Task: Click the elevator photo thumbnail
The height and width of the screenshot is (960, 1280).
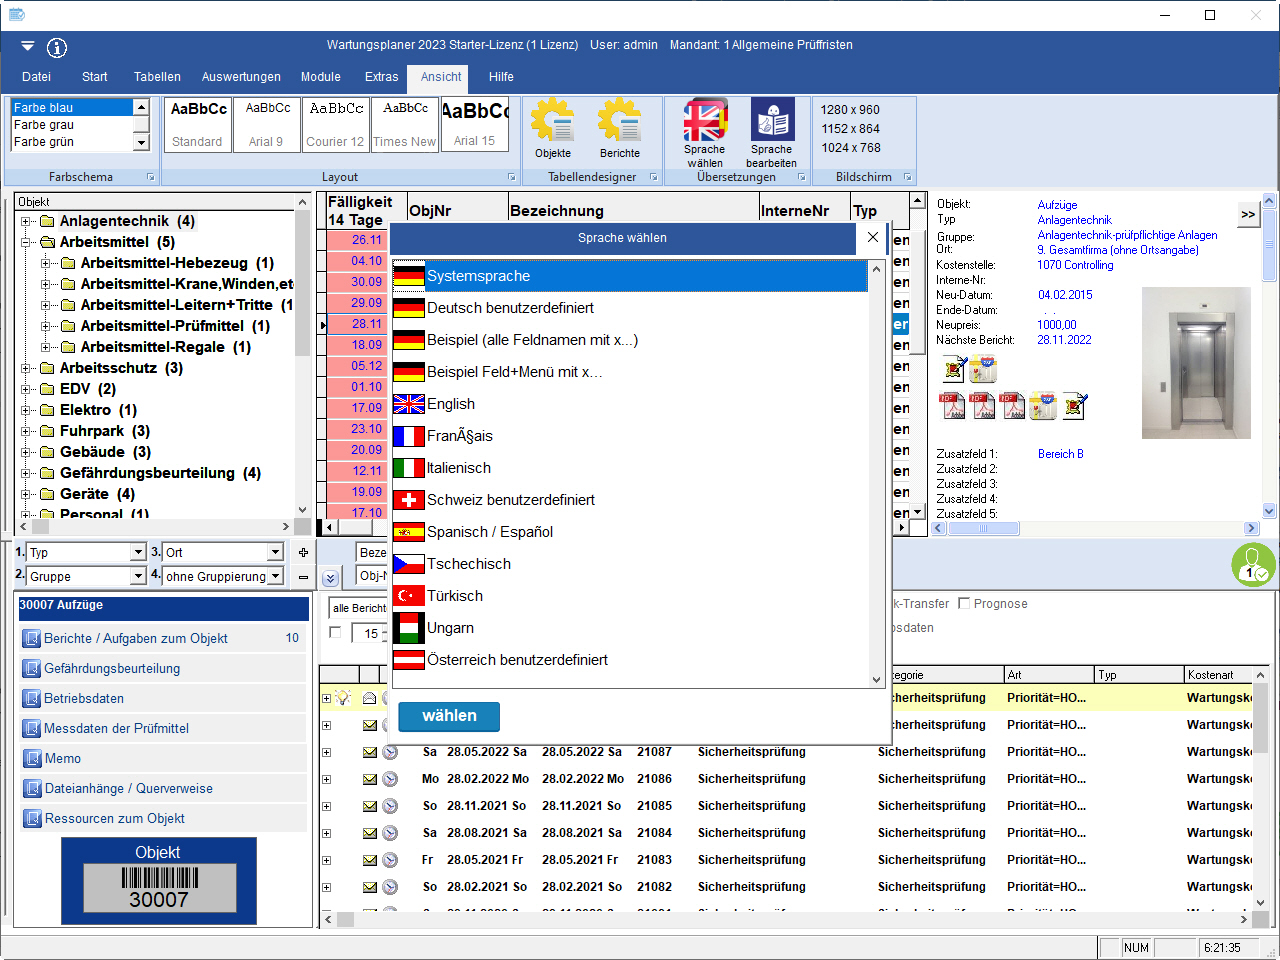Action: click(x=1196, y=363)
